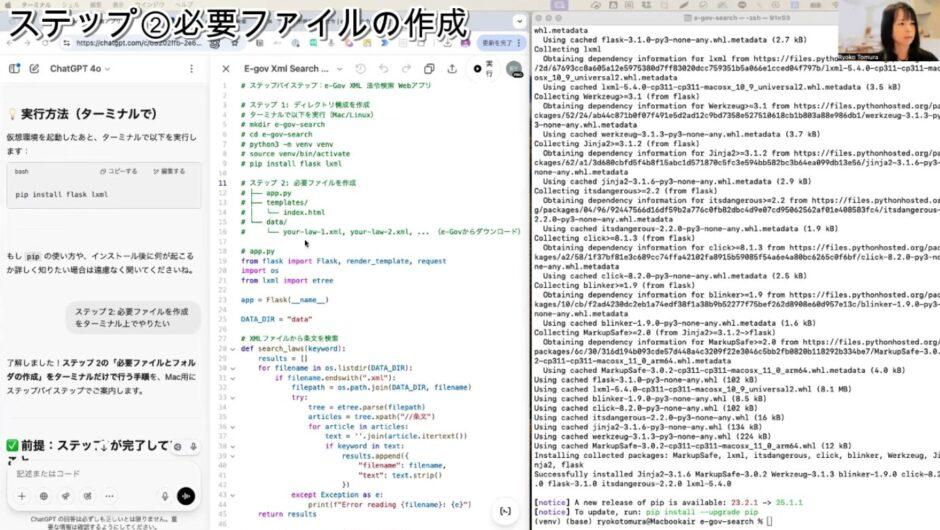The width and height of the screenshot is (940, 530).
Task: Share the canvas using upload icon
Action: click(452, 69)
